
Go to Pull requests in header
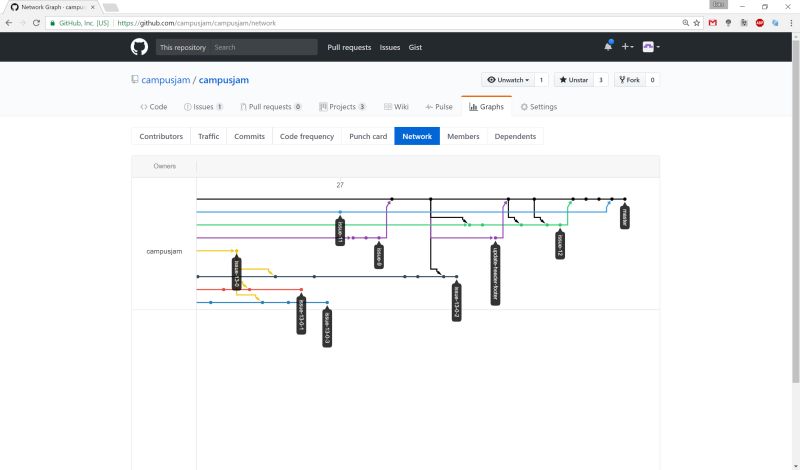pos(349,47)
